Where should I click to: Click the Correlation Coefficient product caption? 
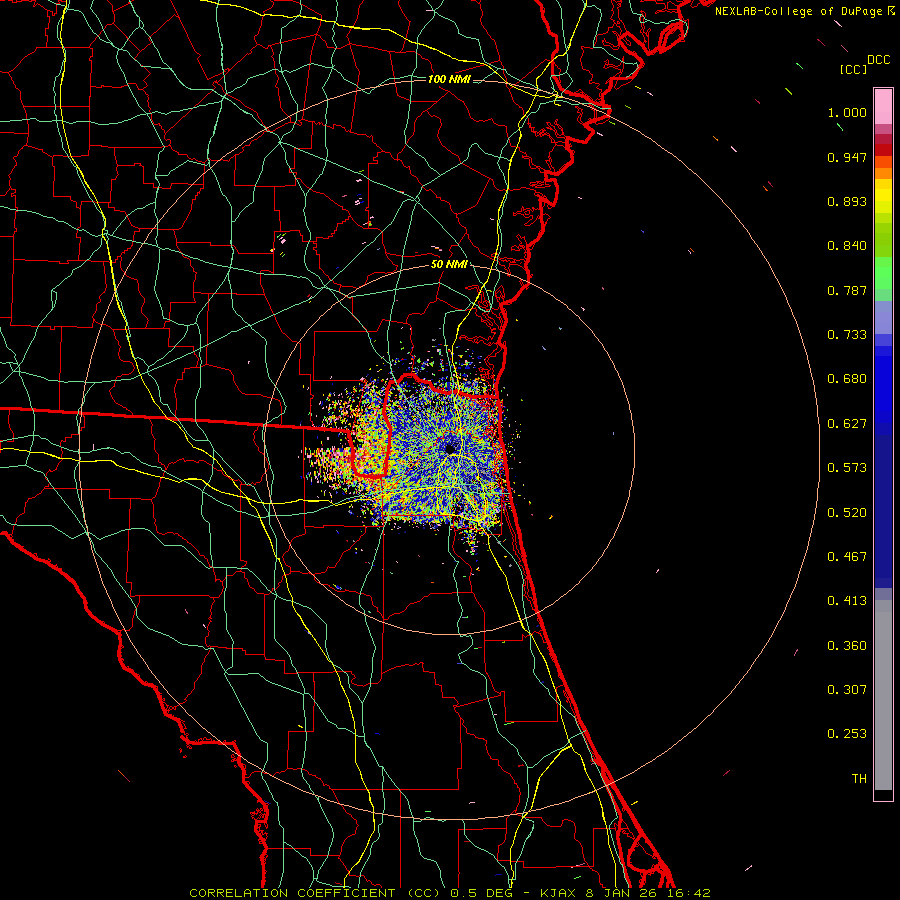click(x=450, y=893)
